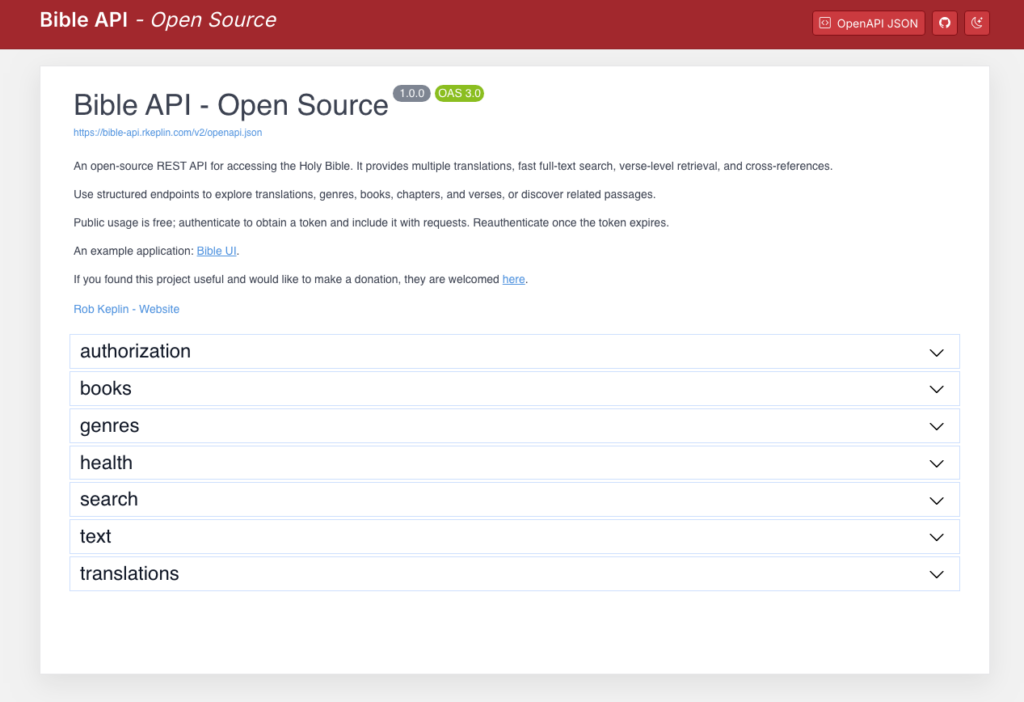This screenshot has height=702, width=1024.
Task: Click the OpenAPI JSON button
Action: click(868, 23)
